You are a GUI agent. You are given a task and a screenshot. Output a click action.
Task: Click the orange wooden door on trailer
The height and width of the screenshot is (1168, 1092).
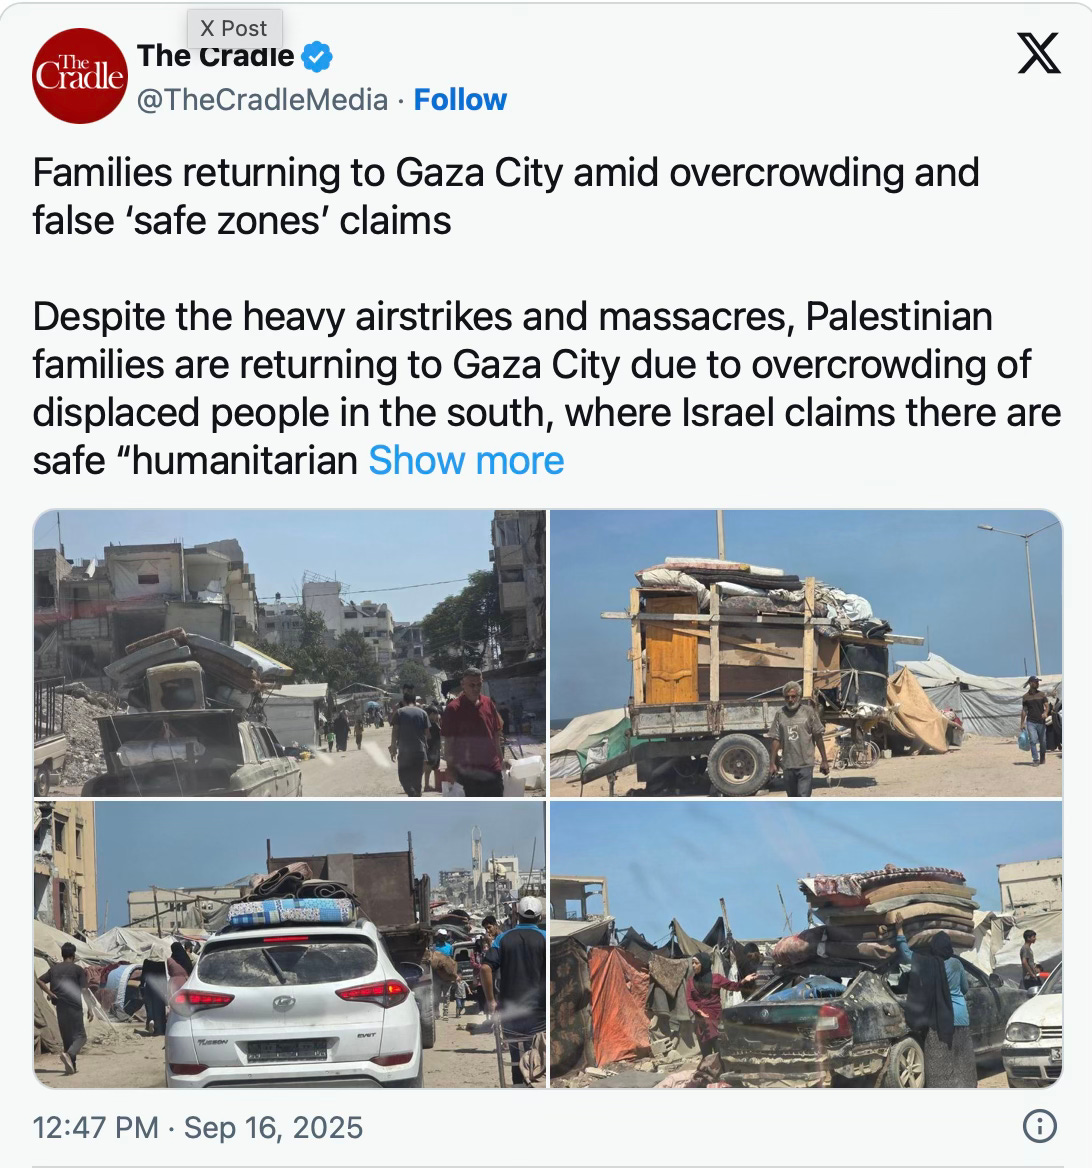(672, 650)
